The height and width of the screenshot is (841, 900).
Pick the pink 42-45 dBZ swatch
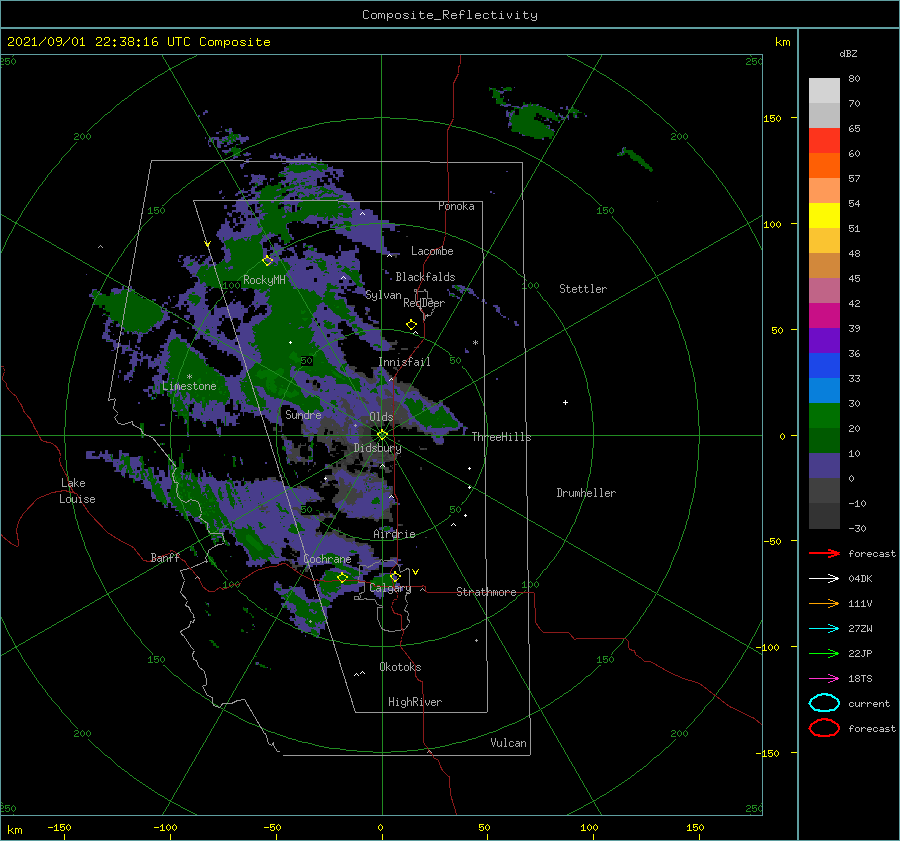824,290
